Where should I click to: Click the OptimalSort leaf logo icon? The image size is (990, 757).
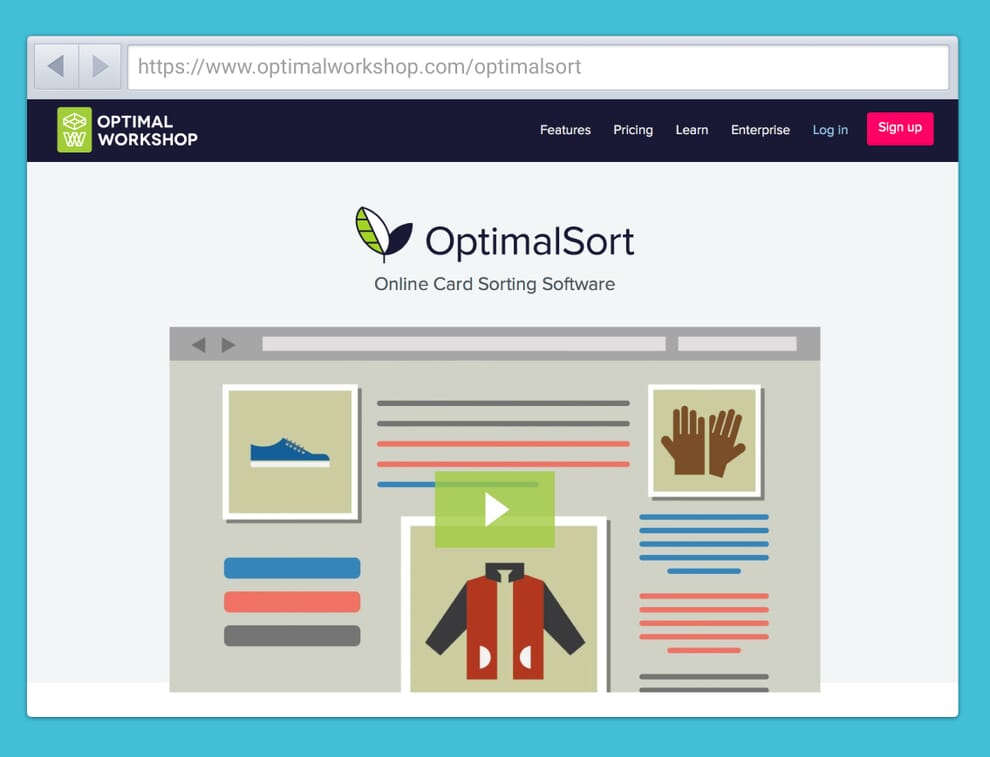point(383,234)
